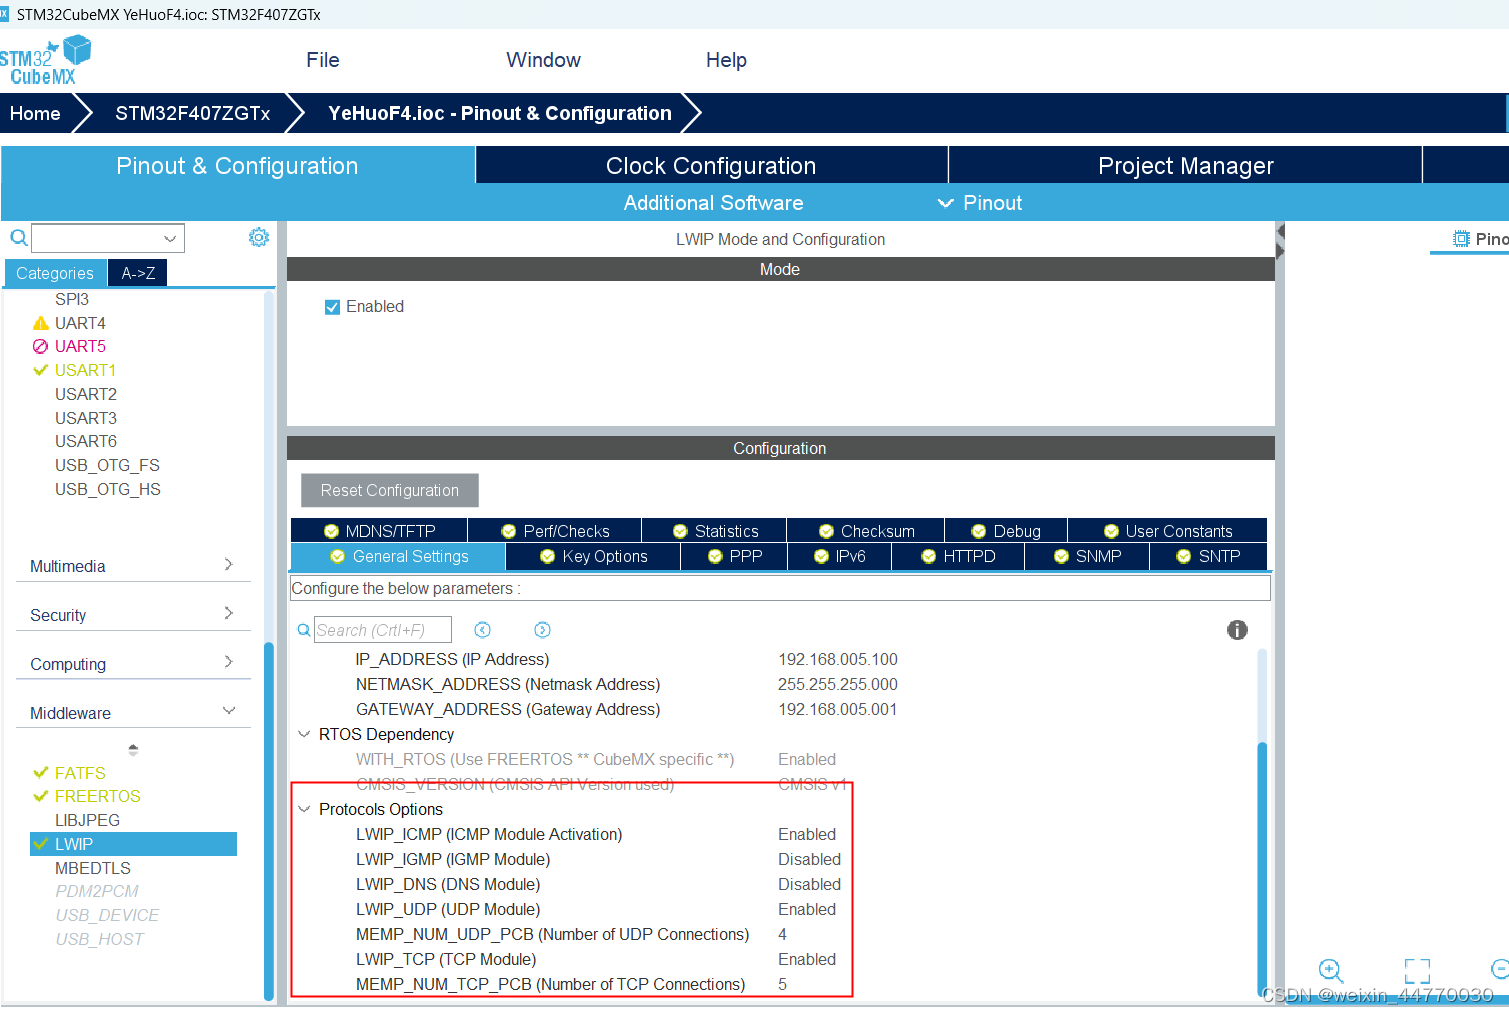The image size is (1509, 1014).
Task: Click the panel collapse arrows at divider
Action: (1280, 242)
